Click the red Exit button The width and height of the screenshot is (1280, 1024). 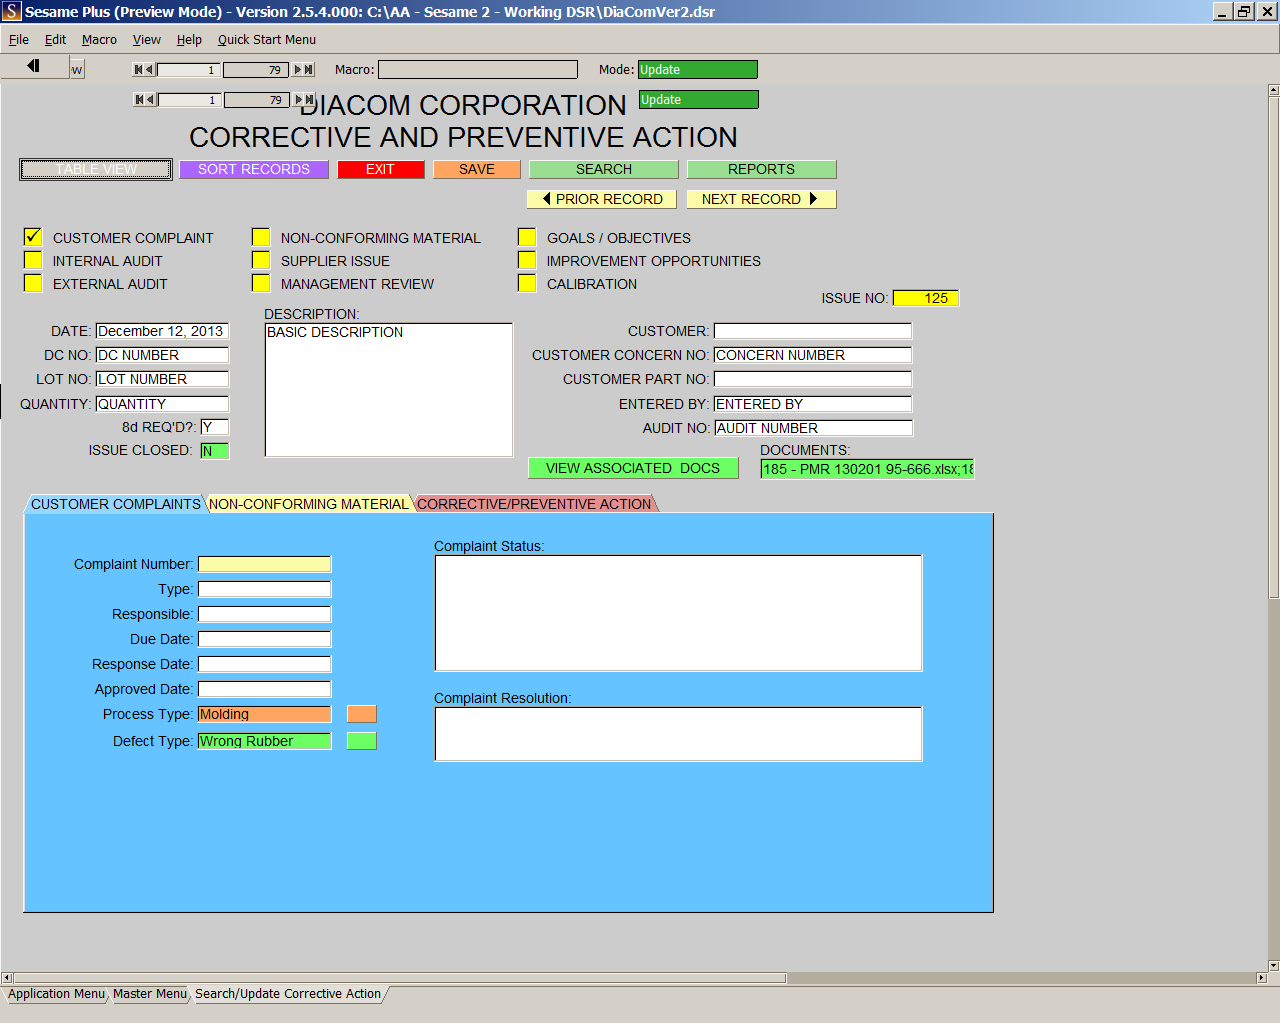tap(381, 170)
